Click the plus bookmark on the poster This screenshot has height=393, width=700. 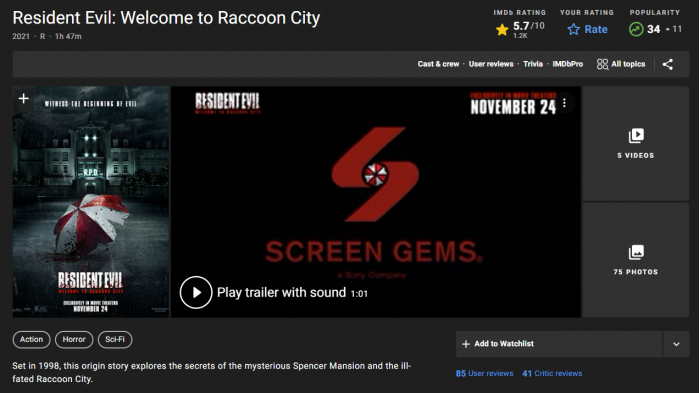point(24,98)
